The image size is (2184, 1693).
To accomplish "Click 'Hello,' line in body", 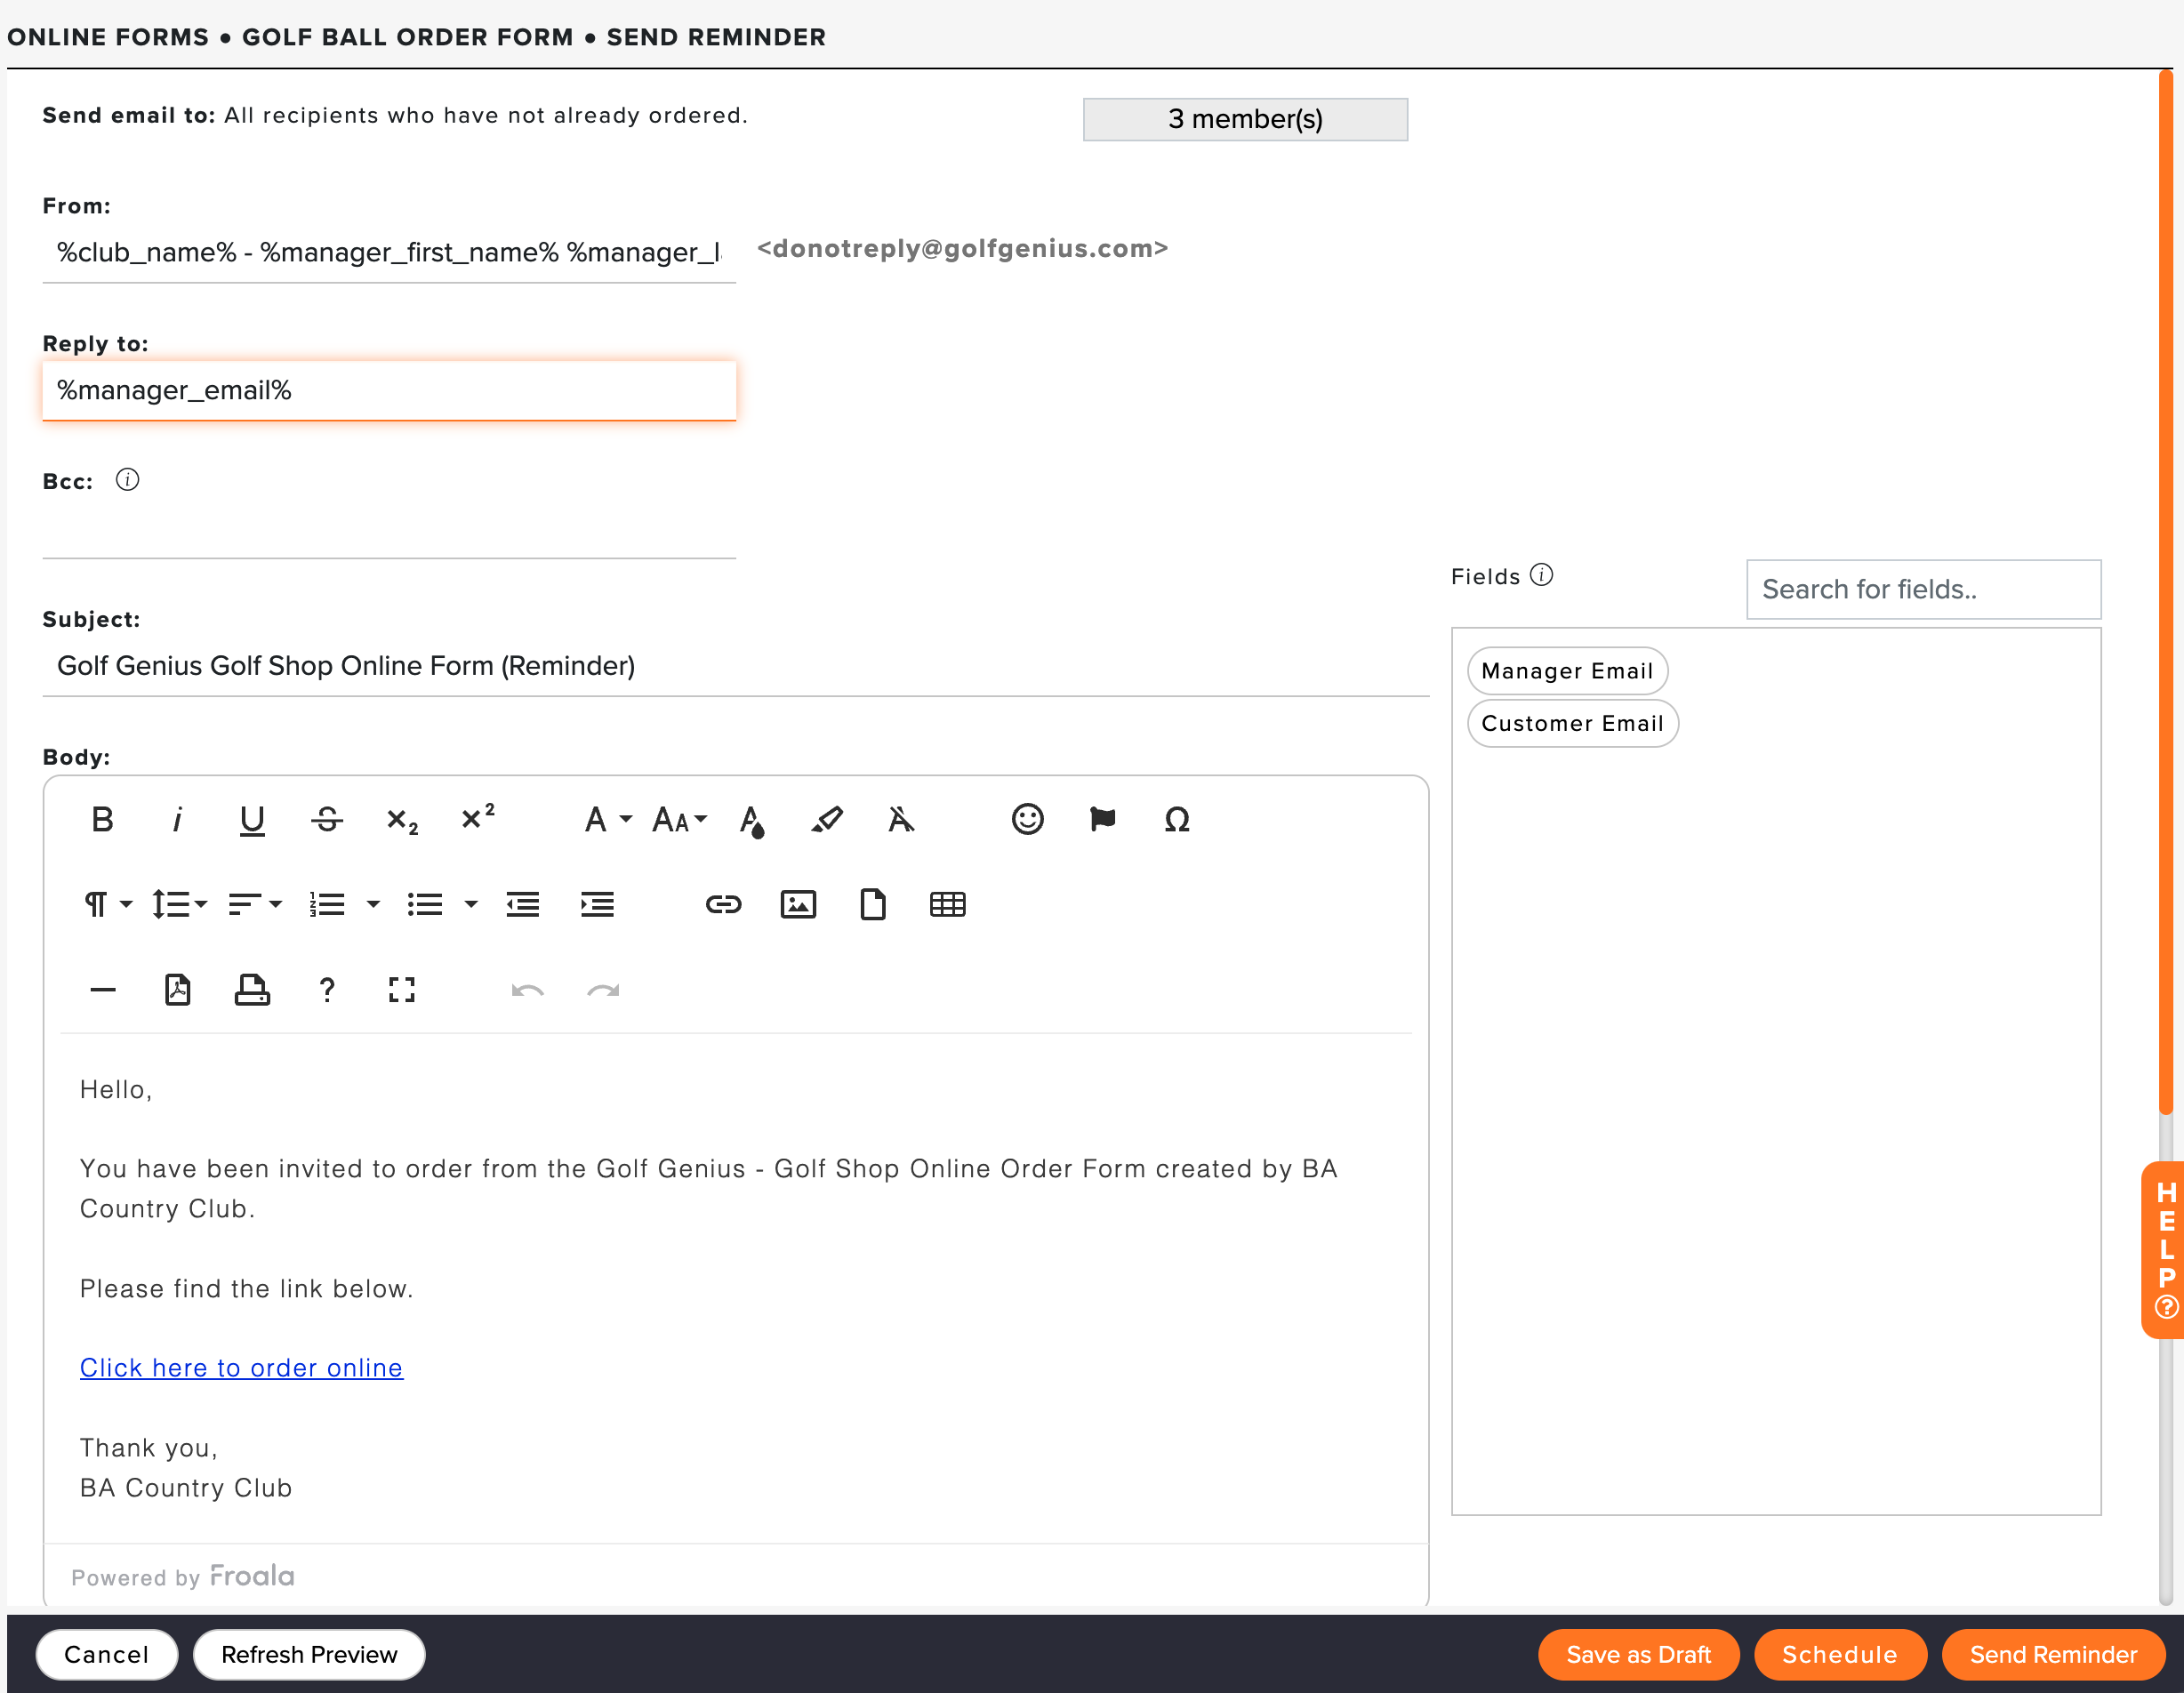I will [116, 1089].
